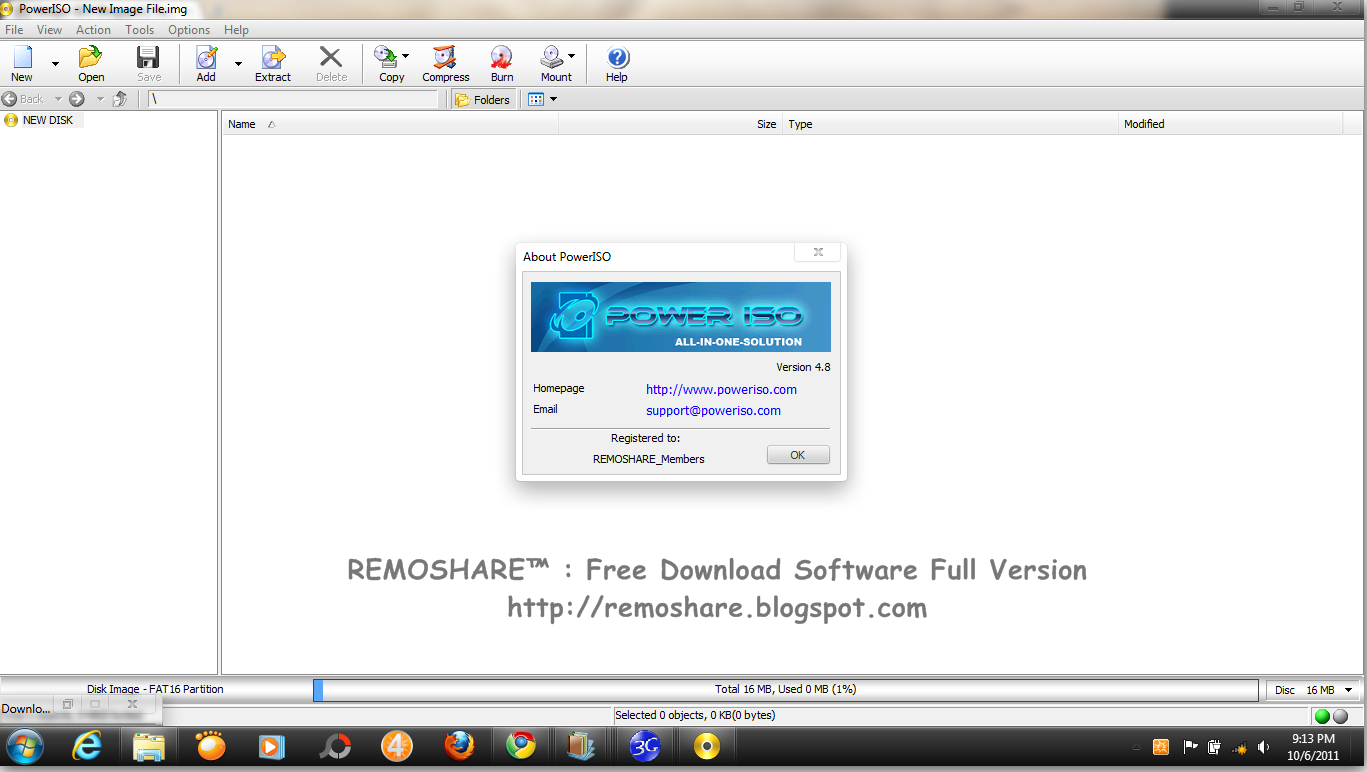Click the path address field
Image resolution: width=1367 pixels, height=772 pixels.
[293, 99]
